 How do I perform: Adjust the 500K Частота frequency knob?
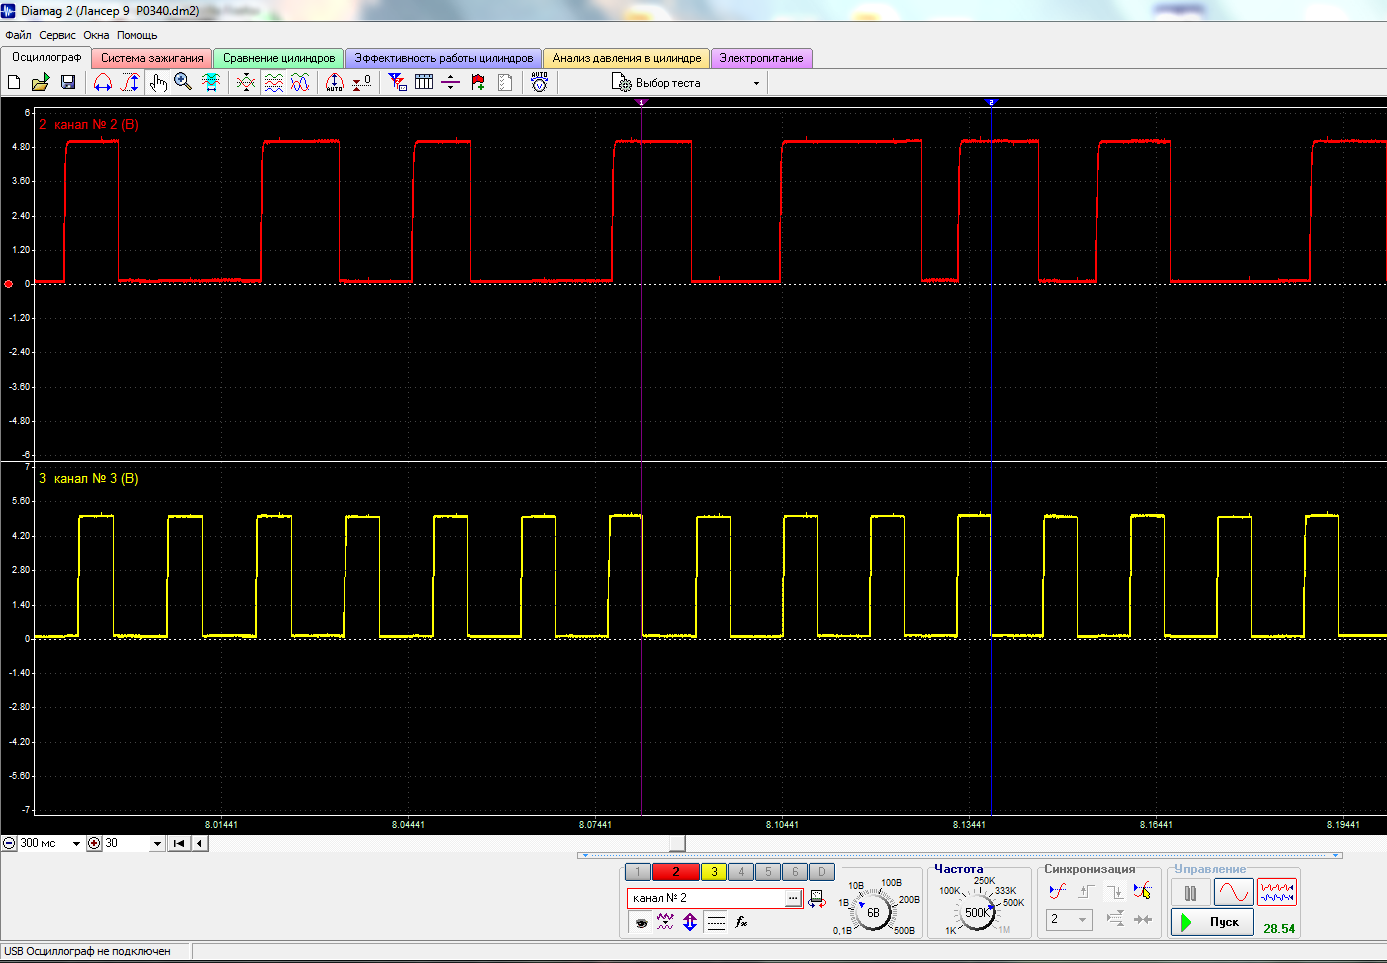click(x=976, y=912)
